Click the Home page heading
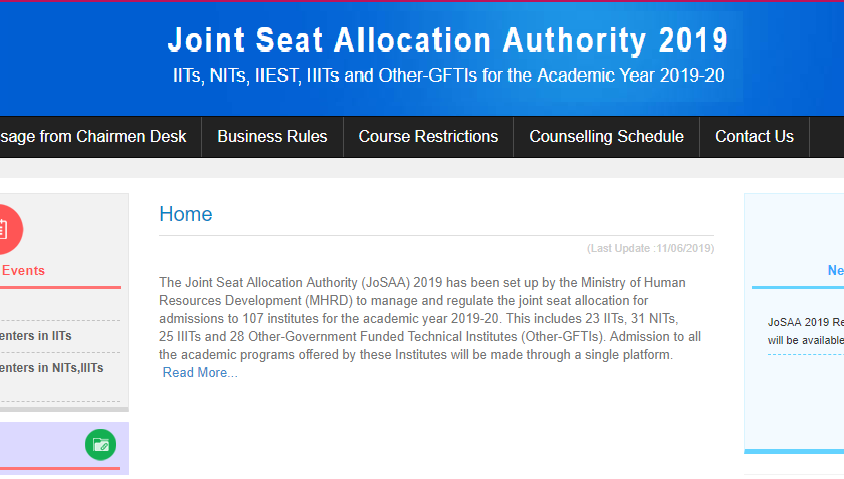This screenshot has width=844, height=479. point(186,214)
